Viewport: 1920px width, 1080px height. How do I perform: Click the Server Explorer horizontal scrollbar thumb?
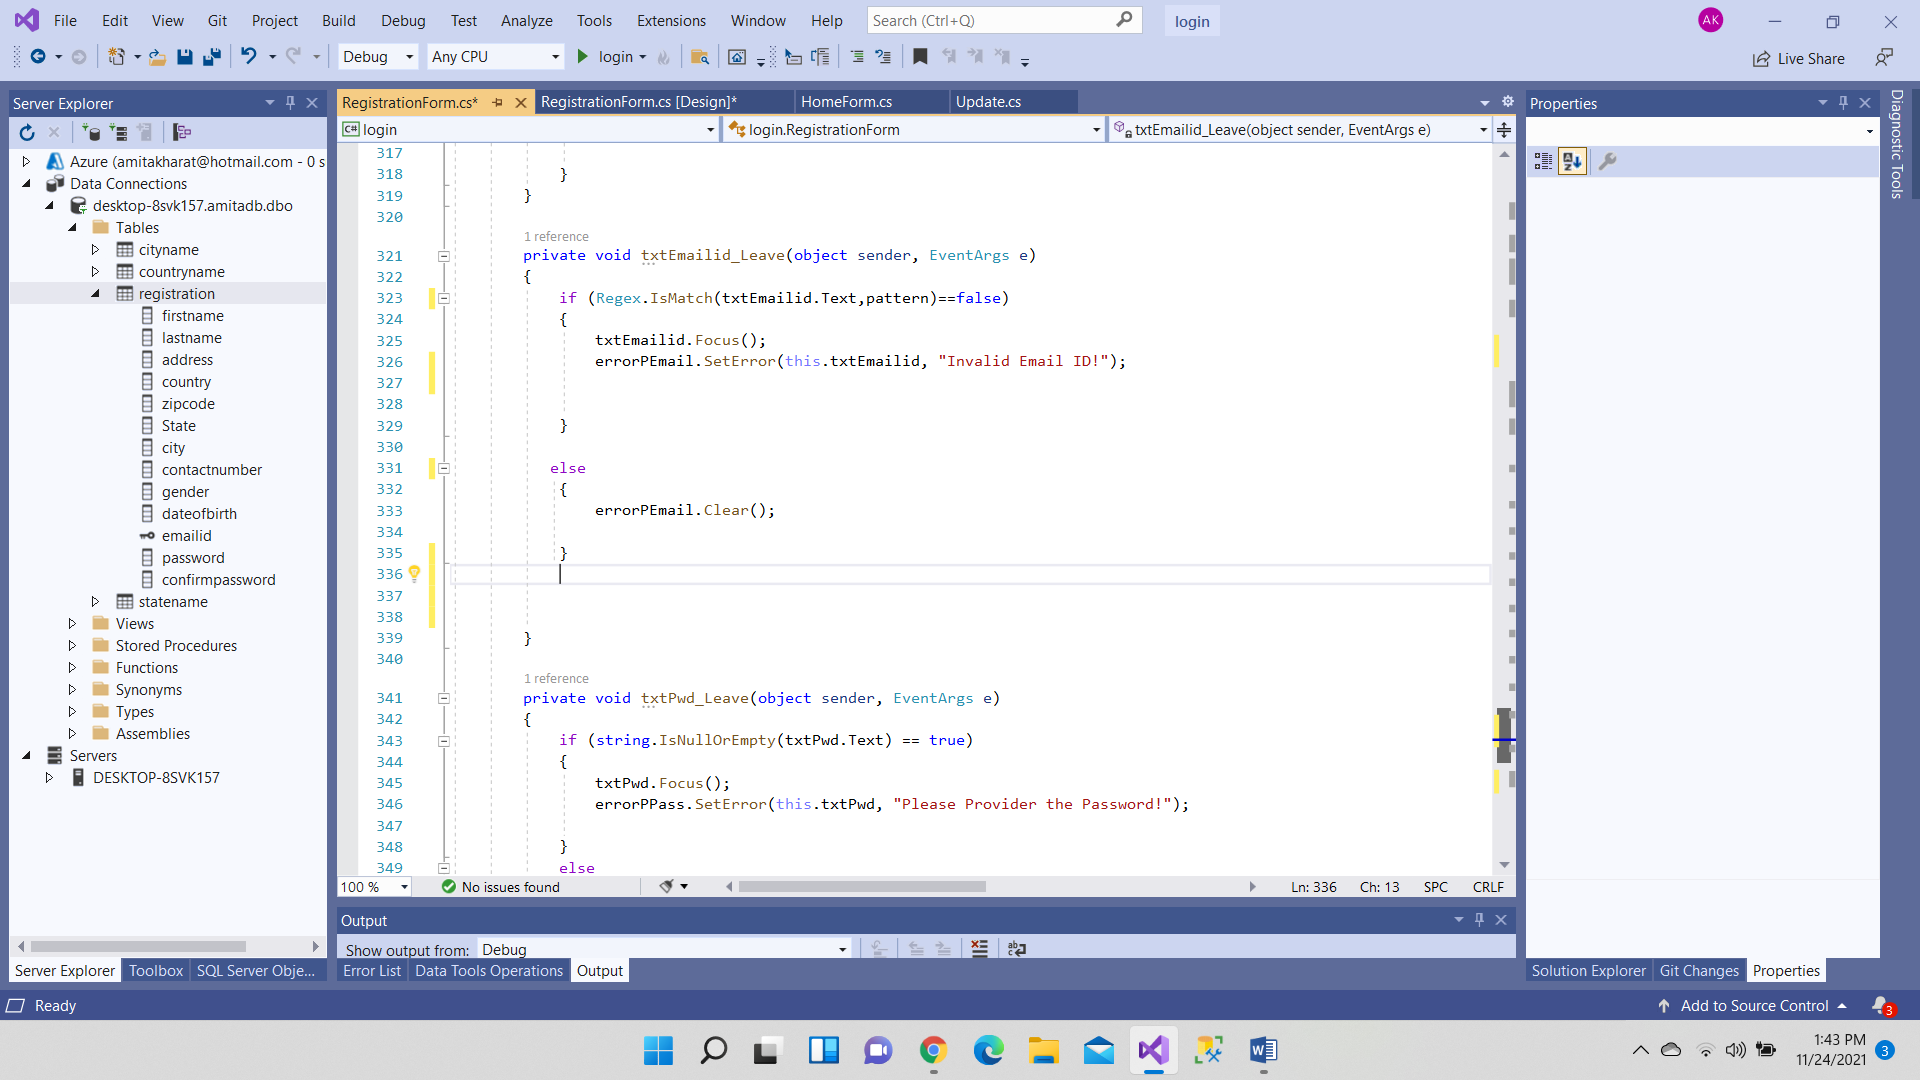tap(138, 946)
